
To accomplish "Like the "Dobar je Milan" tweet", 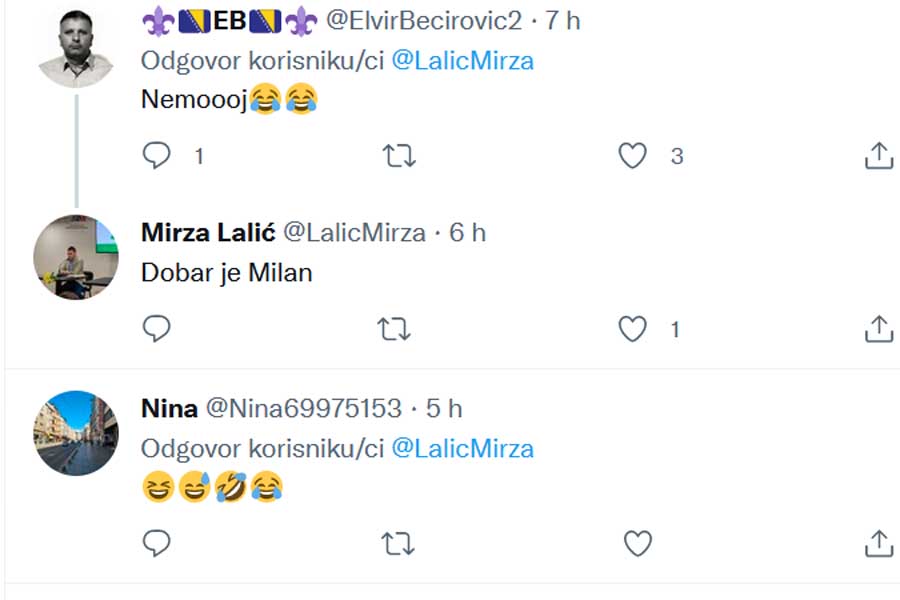I will coord(632,328).
